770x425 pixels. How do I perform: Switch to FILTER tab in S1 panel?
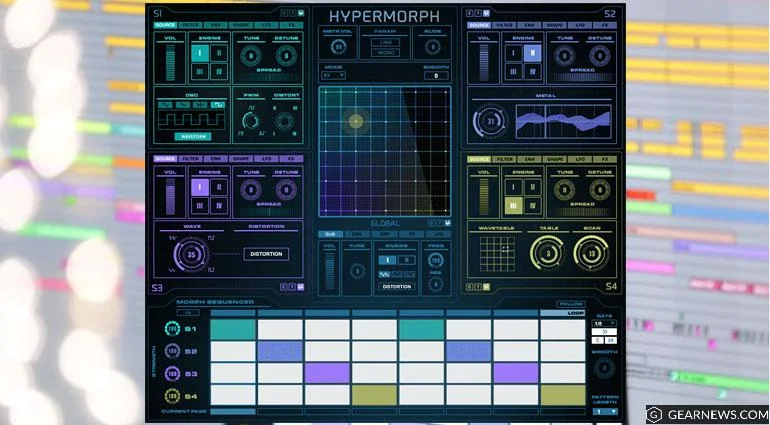pos(191,25)
